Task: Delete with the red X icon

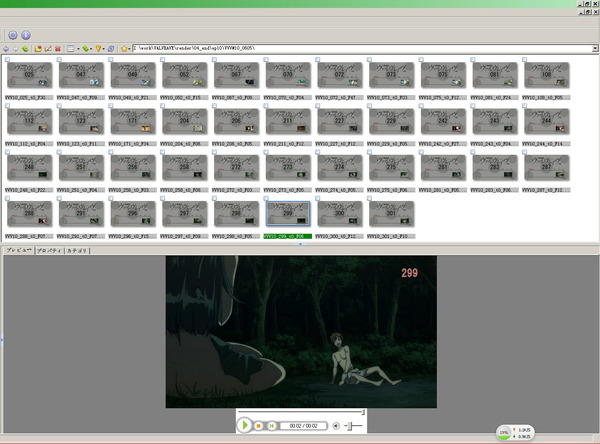Action: pyautogui.click(x=58, y=49)
